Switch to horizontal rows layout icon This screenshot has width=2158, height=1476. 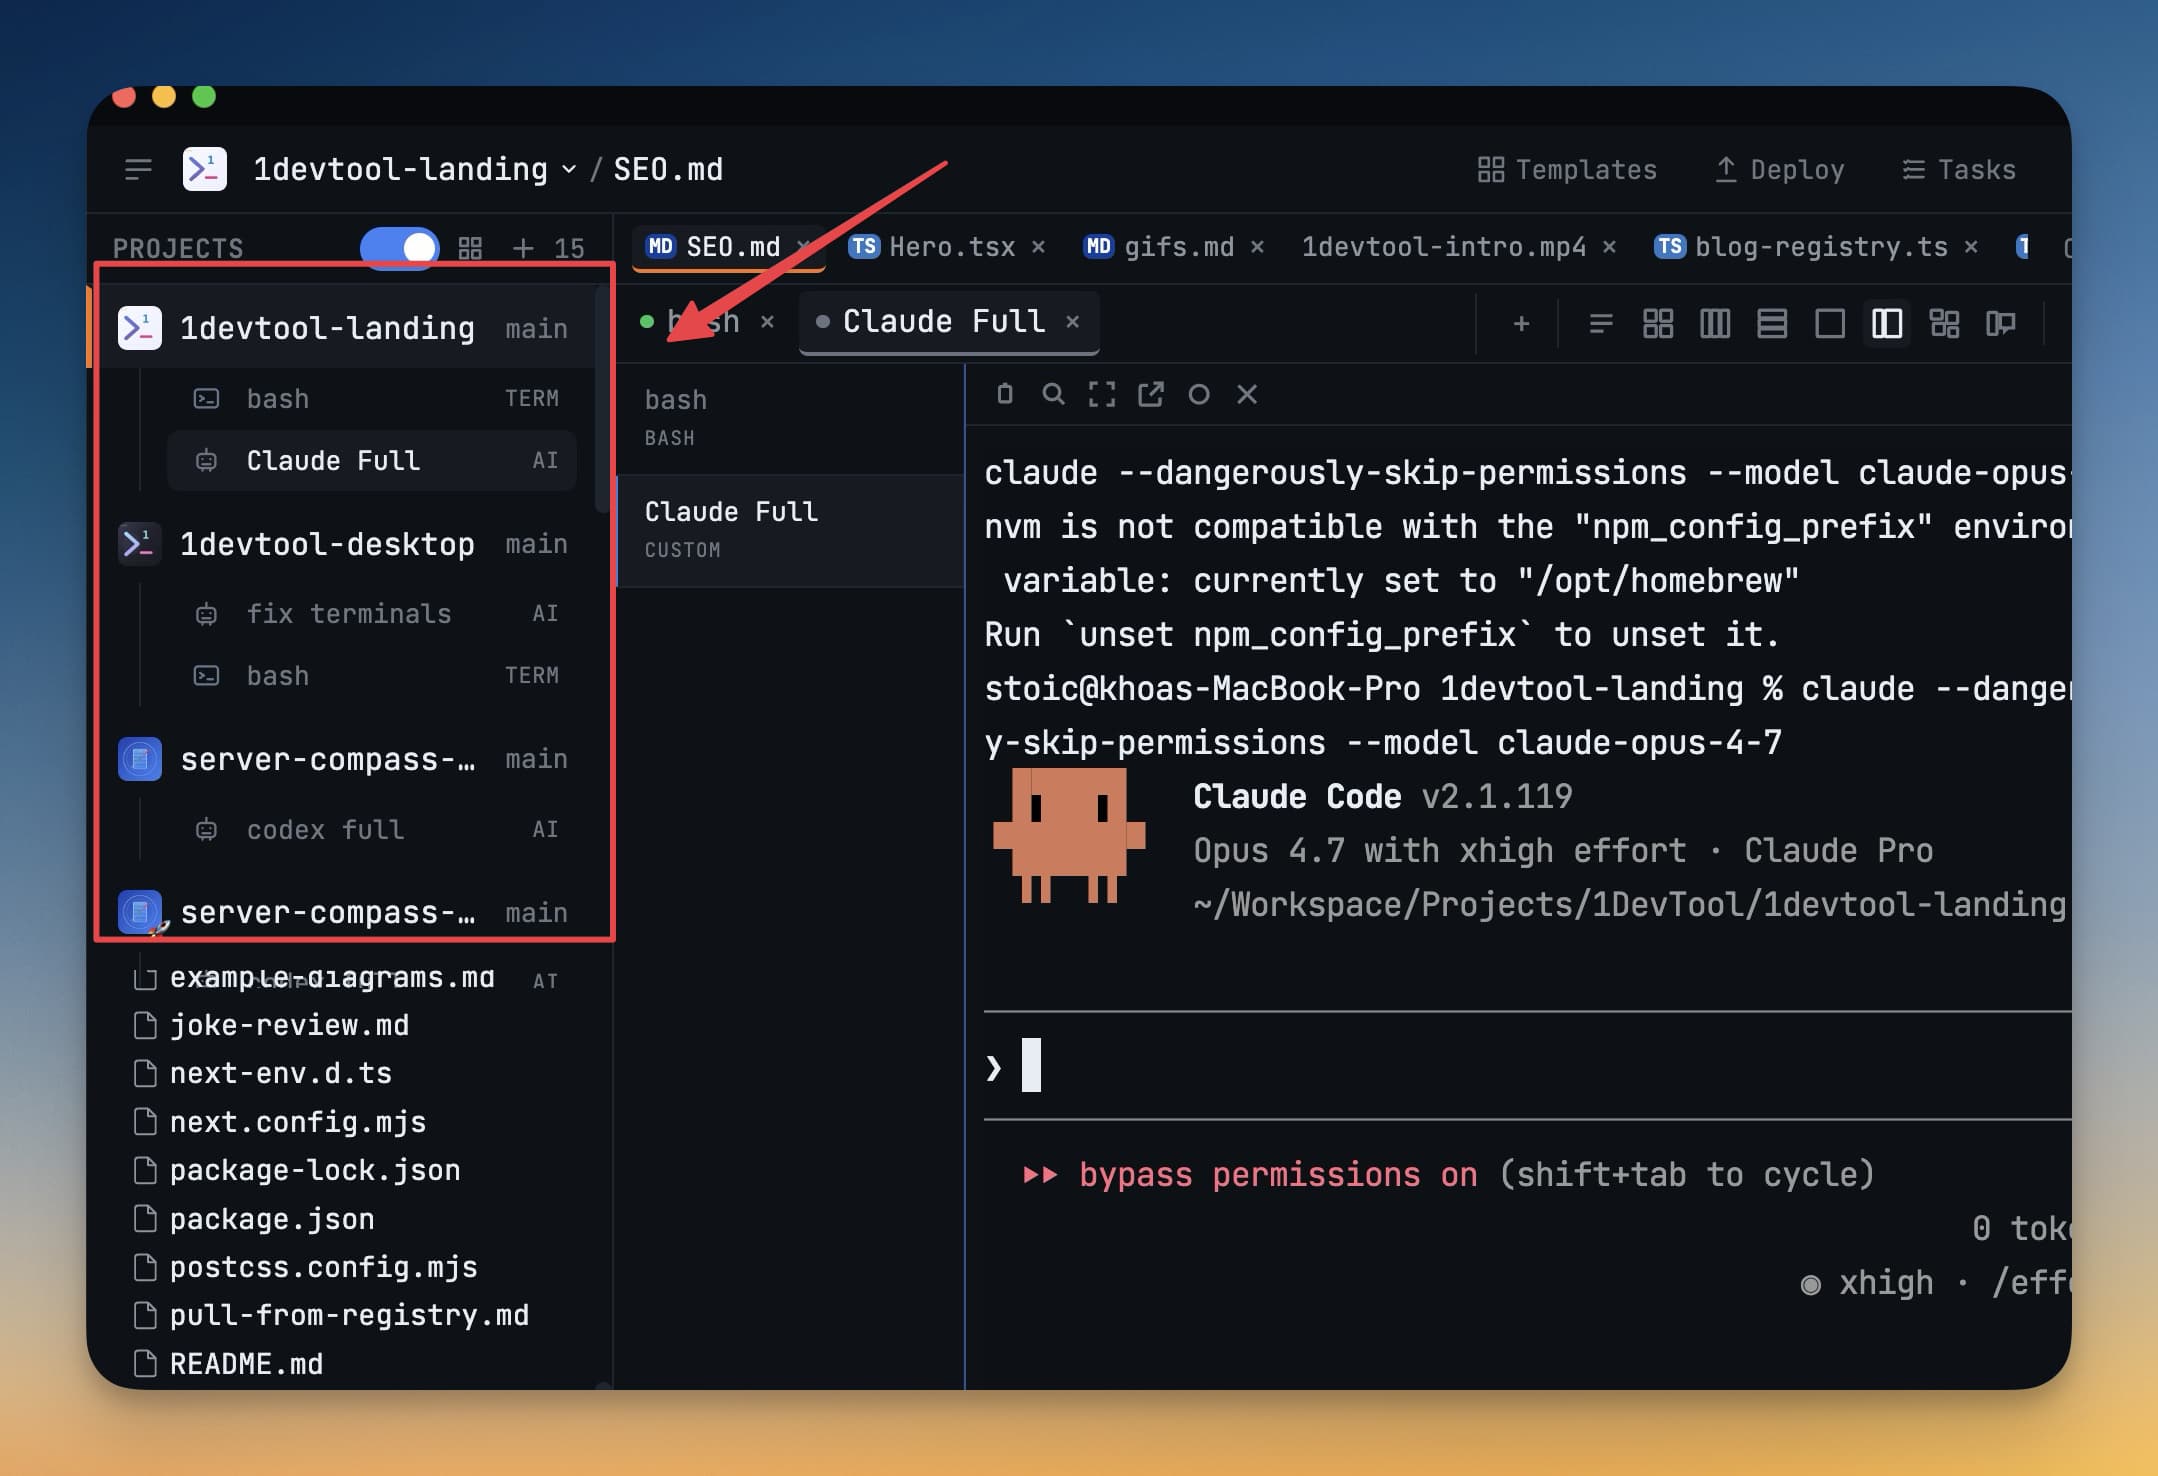[1772, 324]
